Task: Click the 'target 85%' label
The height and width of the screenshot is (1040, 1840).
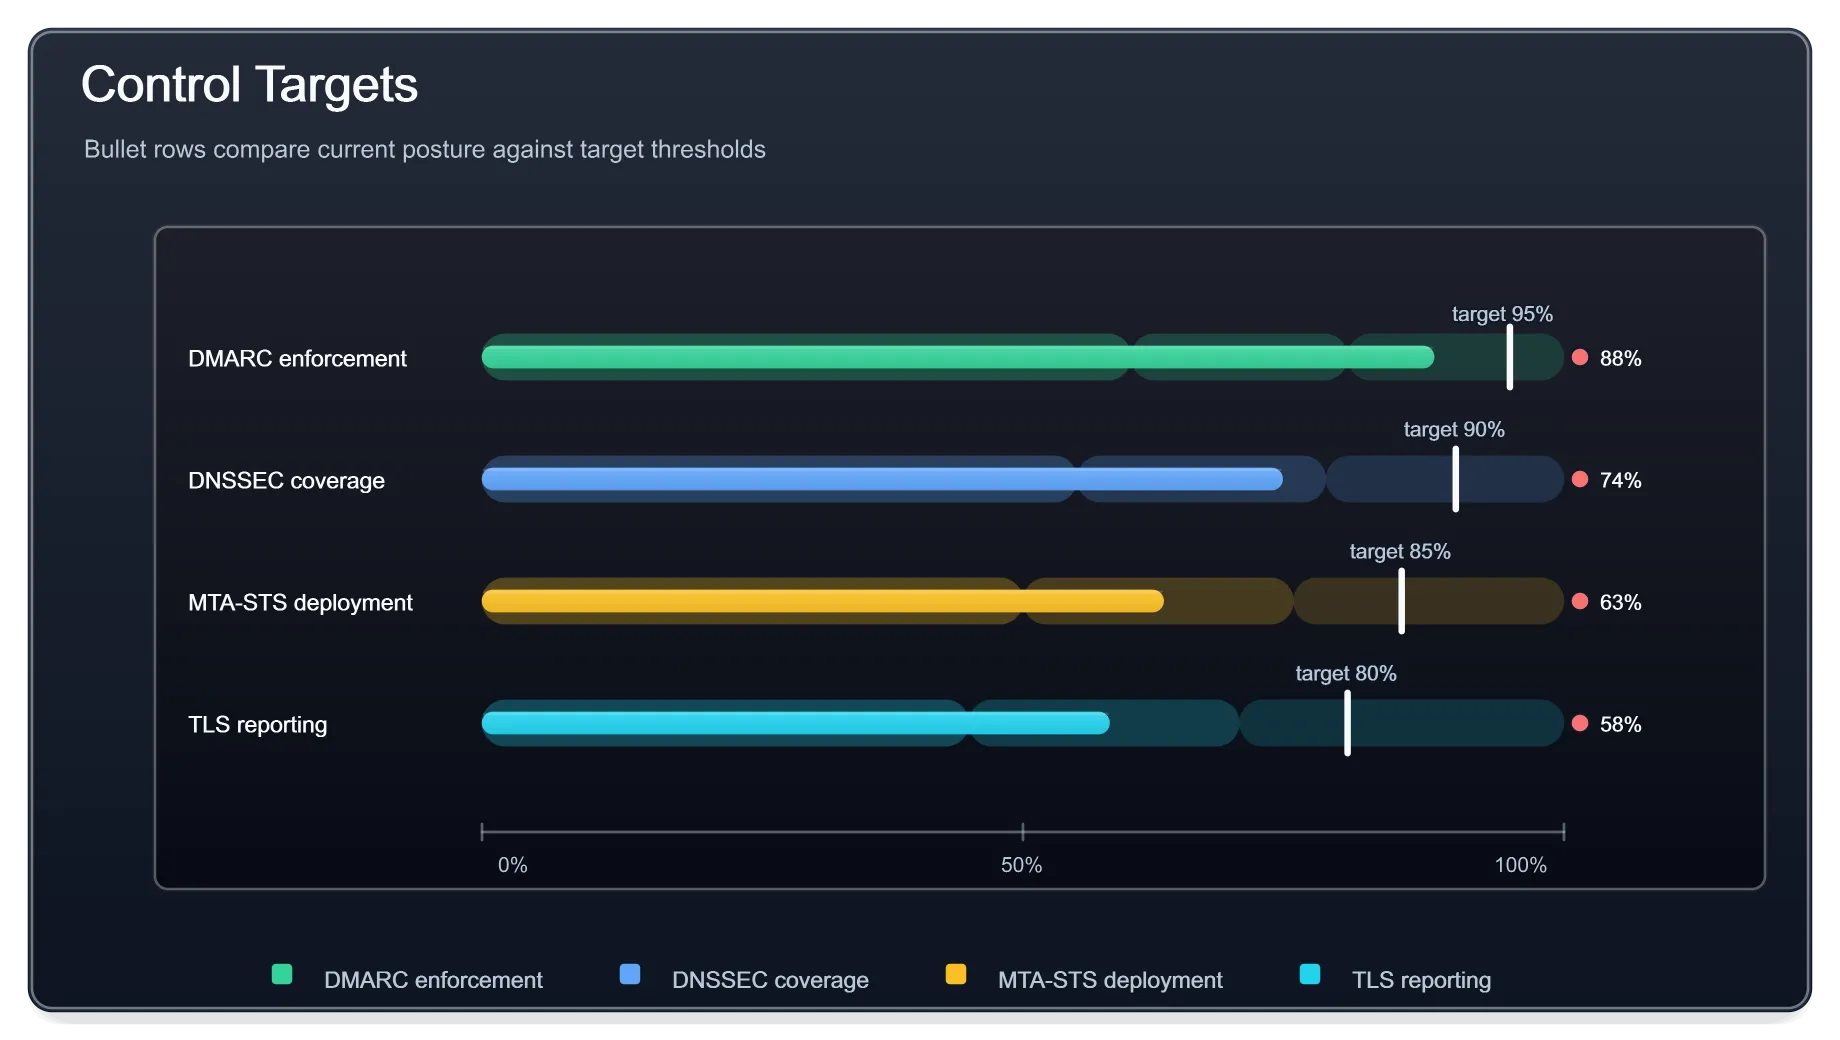Action: (1400, 551)
